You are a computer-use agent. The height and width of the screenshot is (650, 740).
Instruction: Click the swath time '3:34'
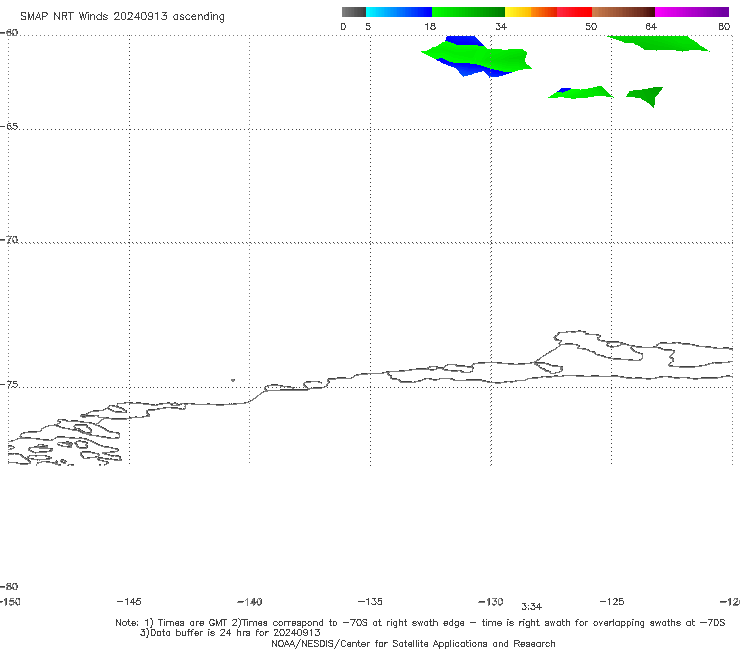[x=531, y=607]
